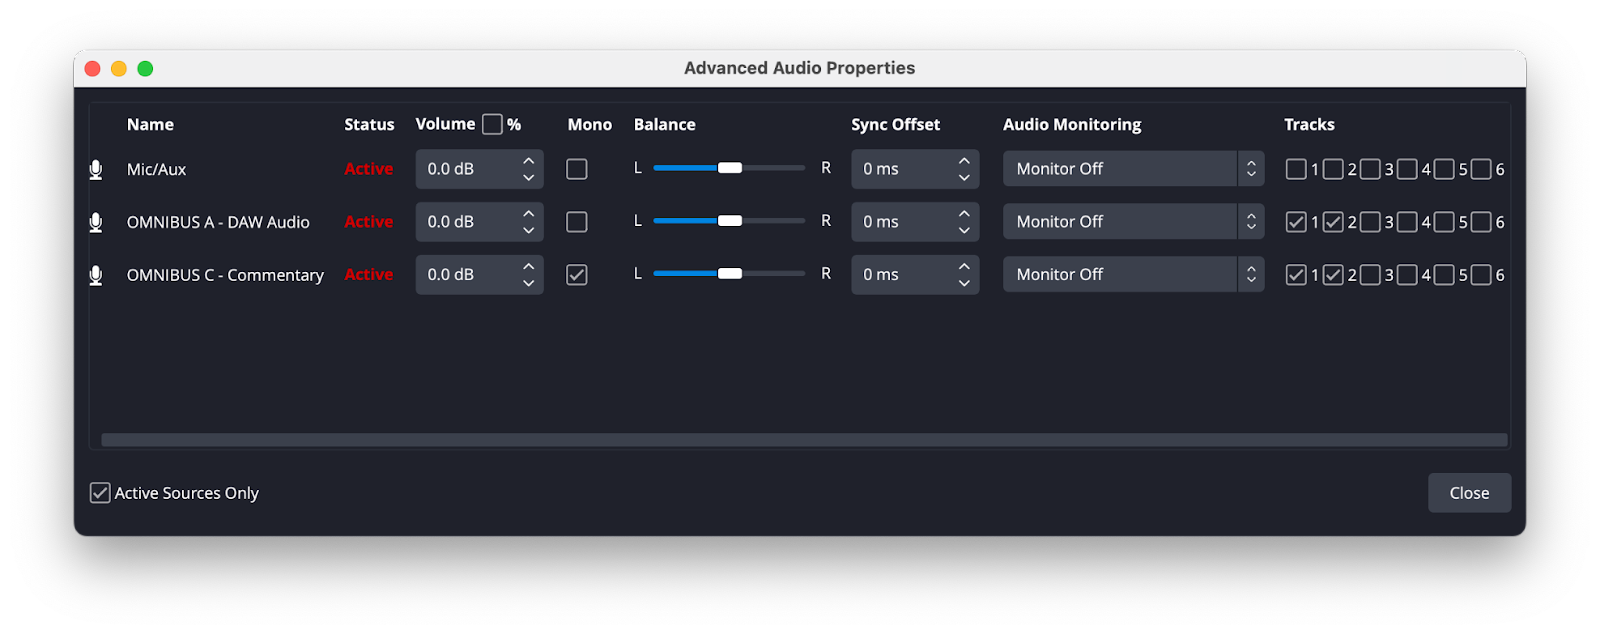Enable Mono for Mic/Aux
This screenshot has width=1600, height=634.
point(577,169)
